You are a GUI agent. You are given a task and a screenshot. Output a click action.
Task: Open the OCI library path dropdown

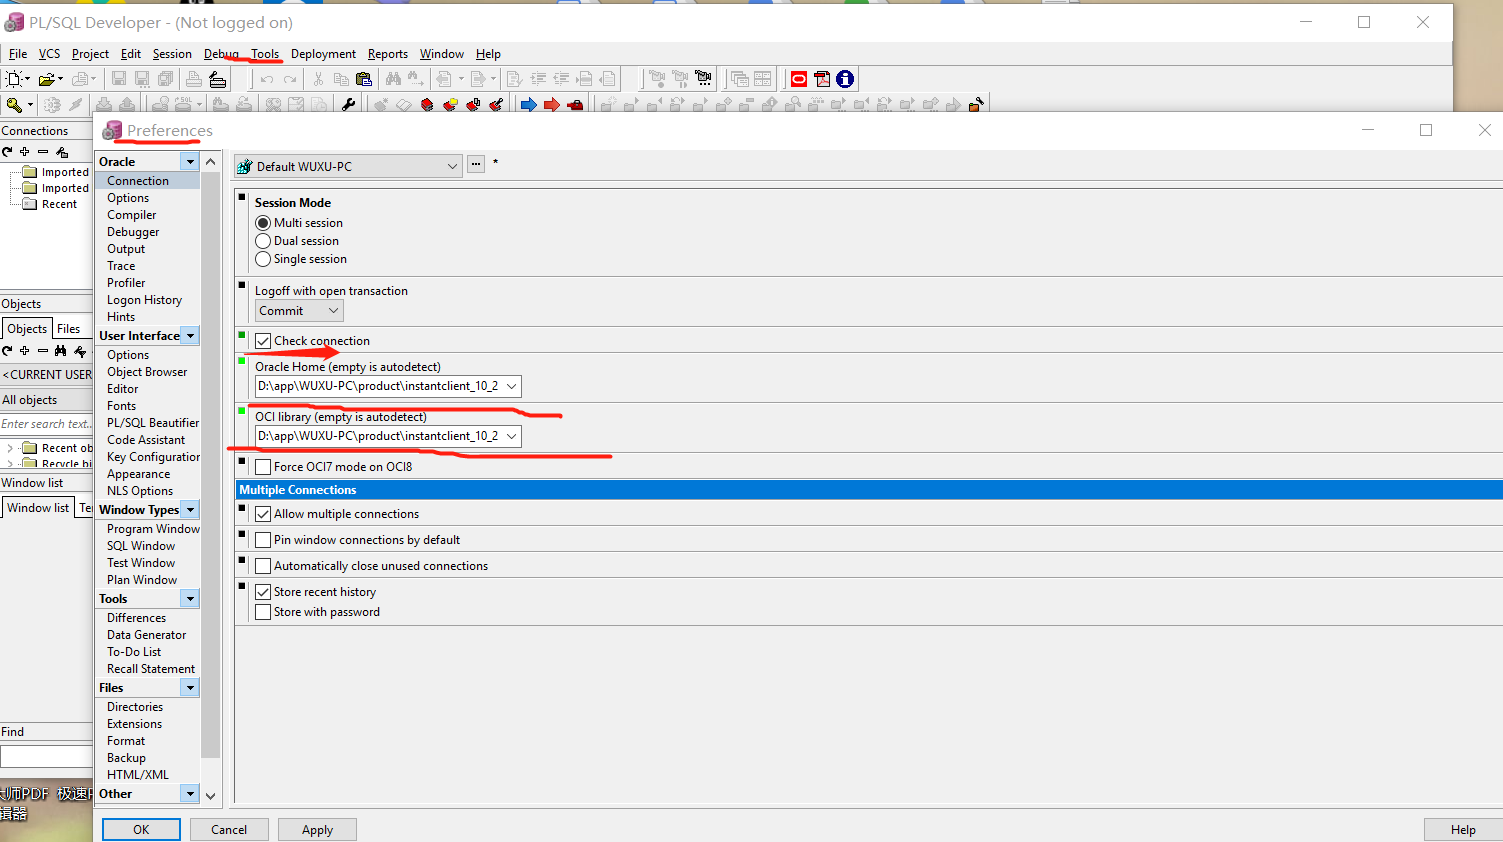pyautogui.click(x=511, y=436)
